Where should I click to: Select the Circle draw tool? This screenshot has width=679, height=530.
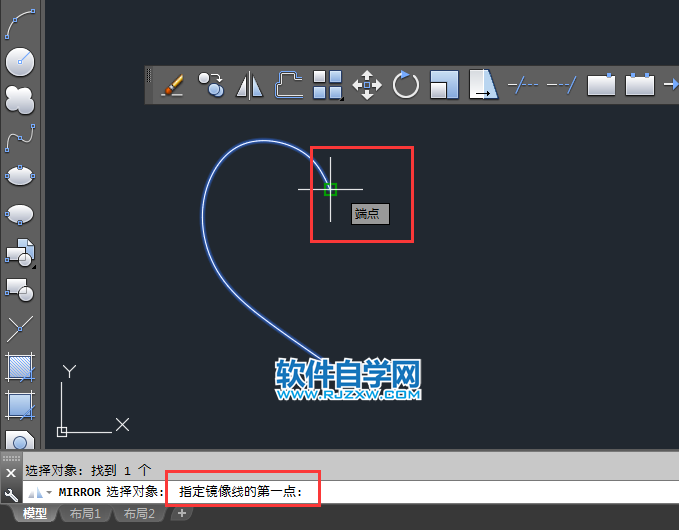pyautogui.click(x=20, y=62)
